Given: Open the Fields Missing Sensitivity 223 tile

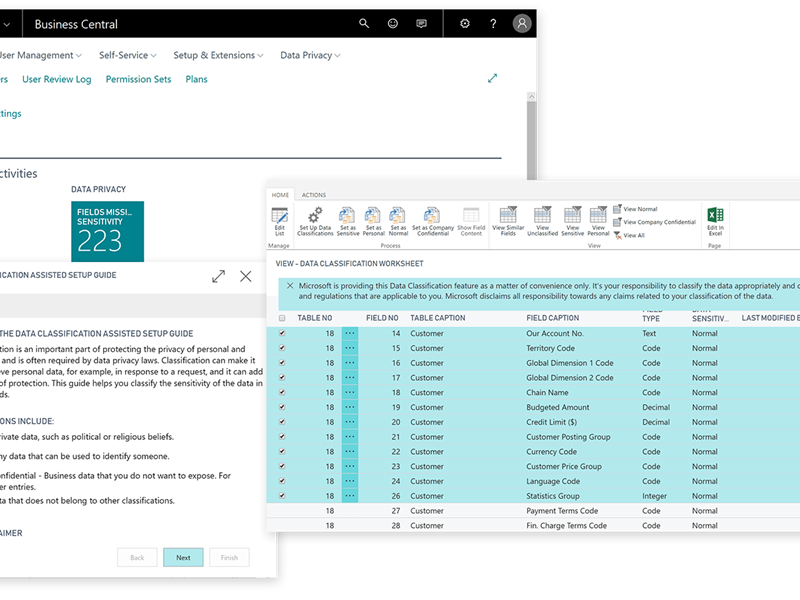Looking at the screenshot, I should coord(107,229).
